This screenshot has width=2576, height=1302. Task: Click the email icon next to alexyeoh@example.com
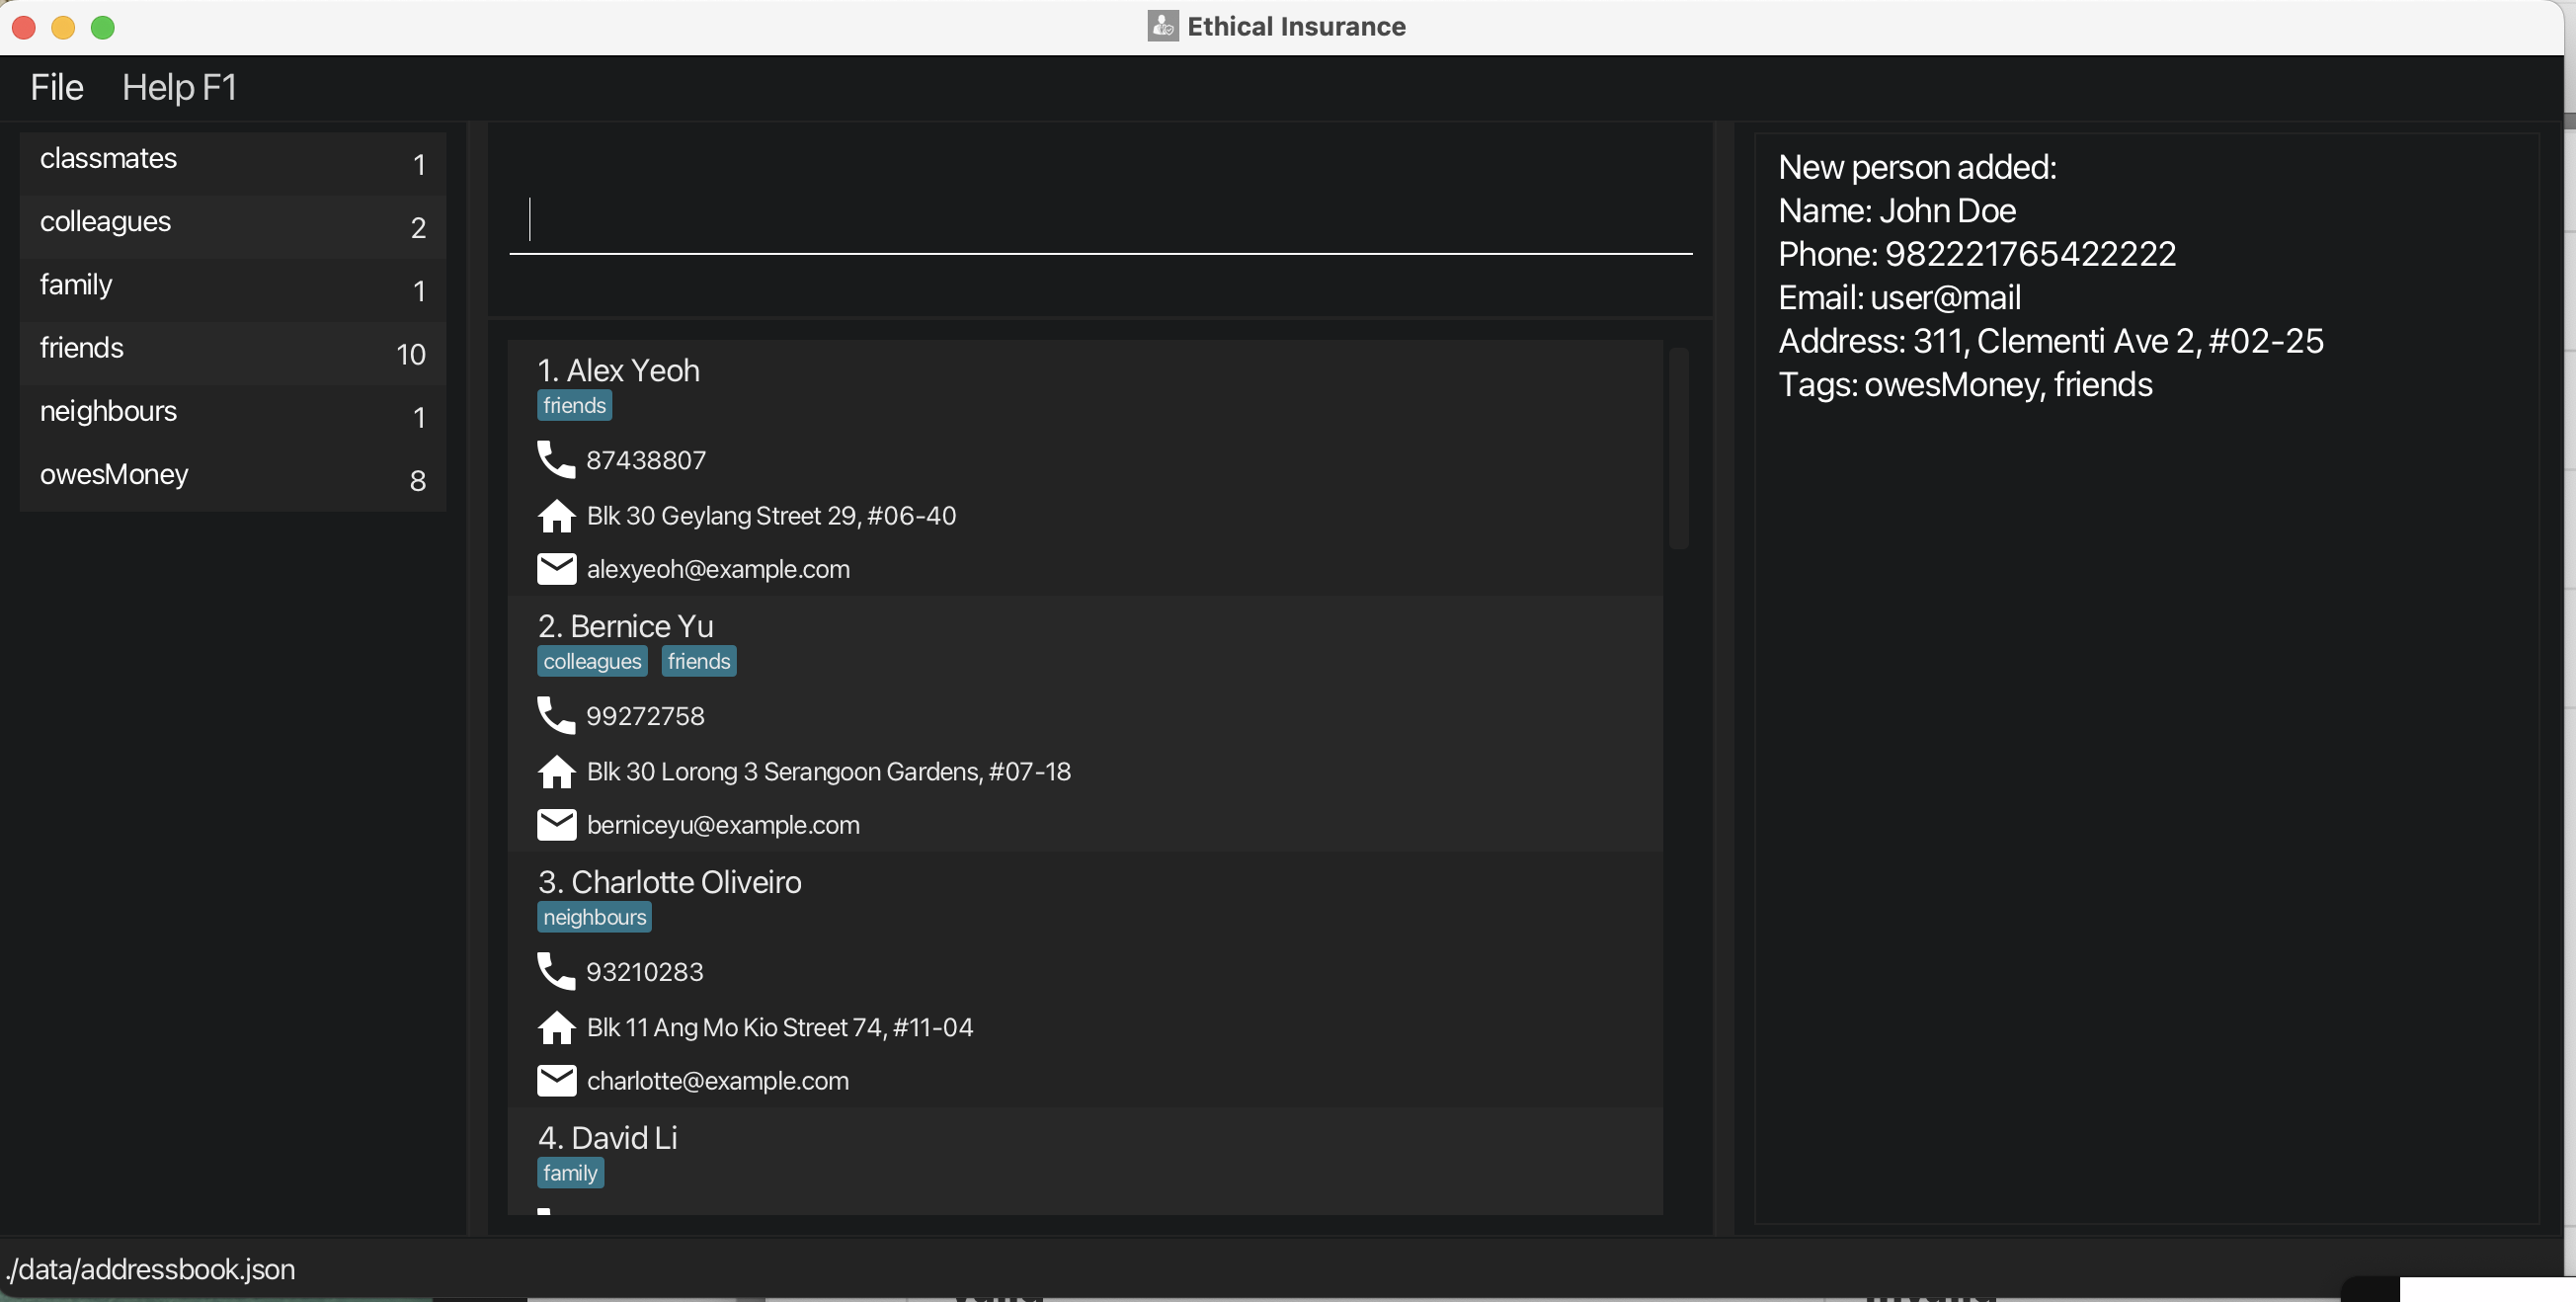click(x=556, y=568)
